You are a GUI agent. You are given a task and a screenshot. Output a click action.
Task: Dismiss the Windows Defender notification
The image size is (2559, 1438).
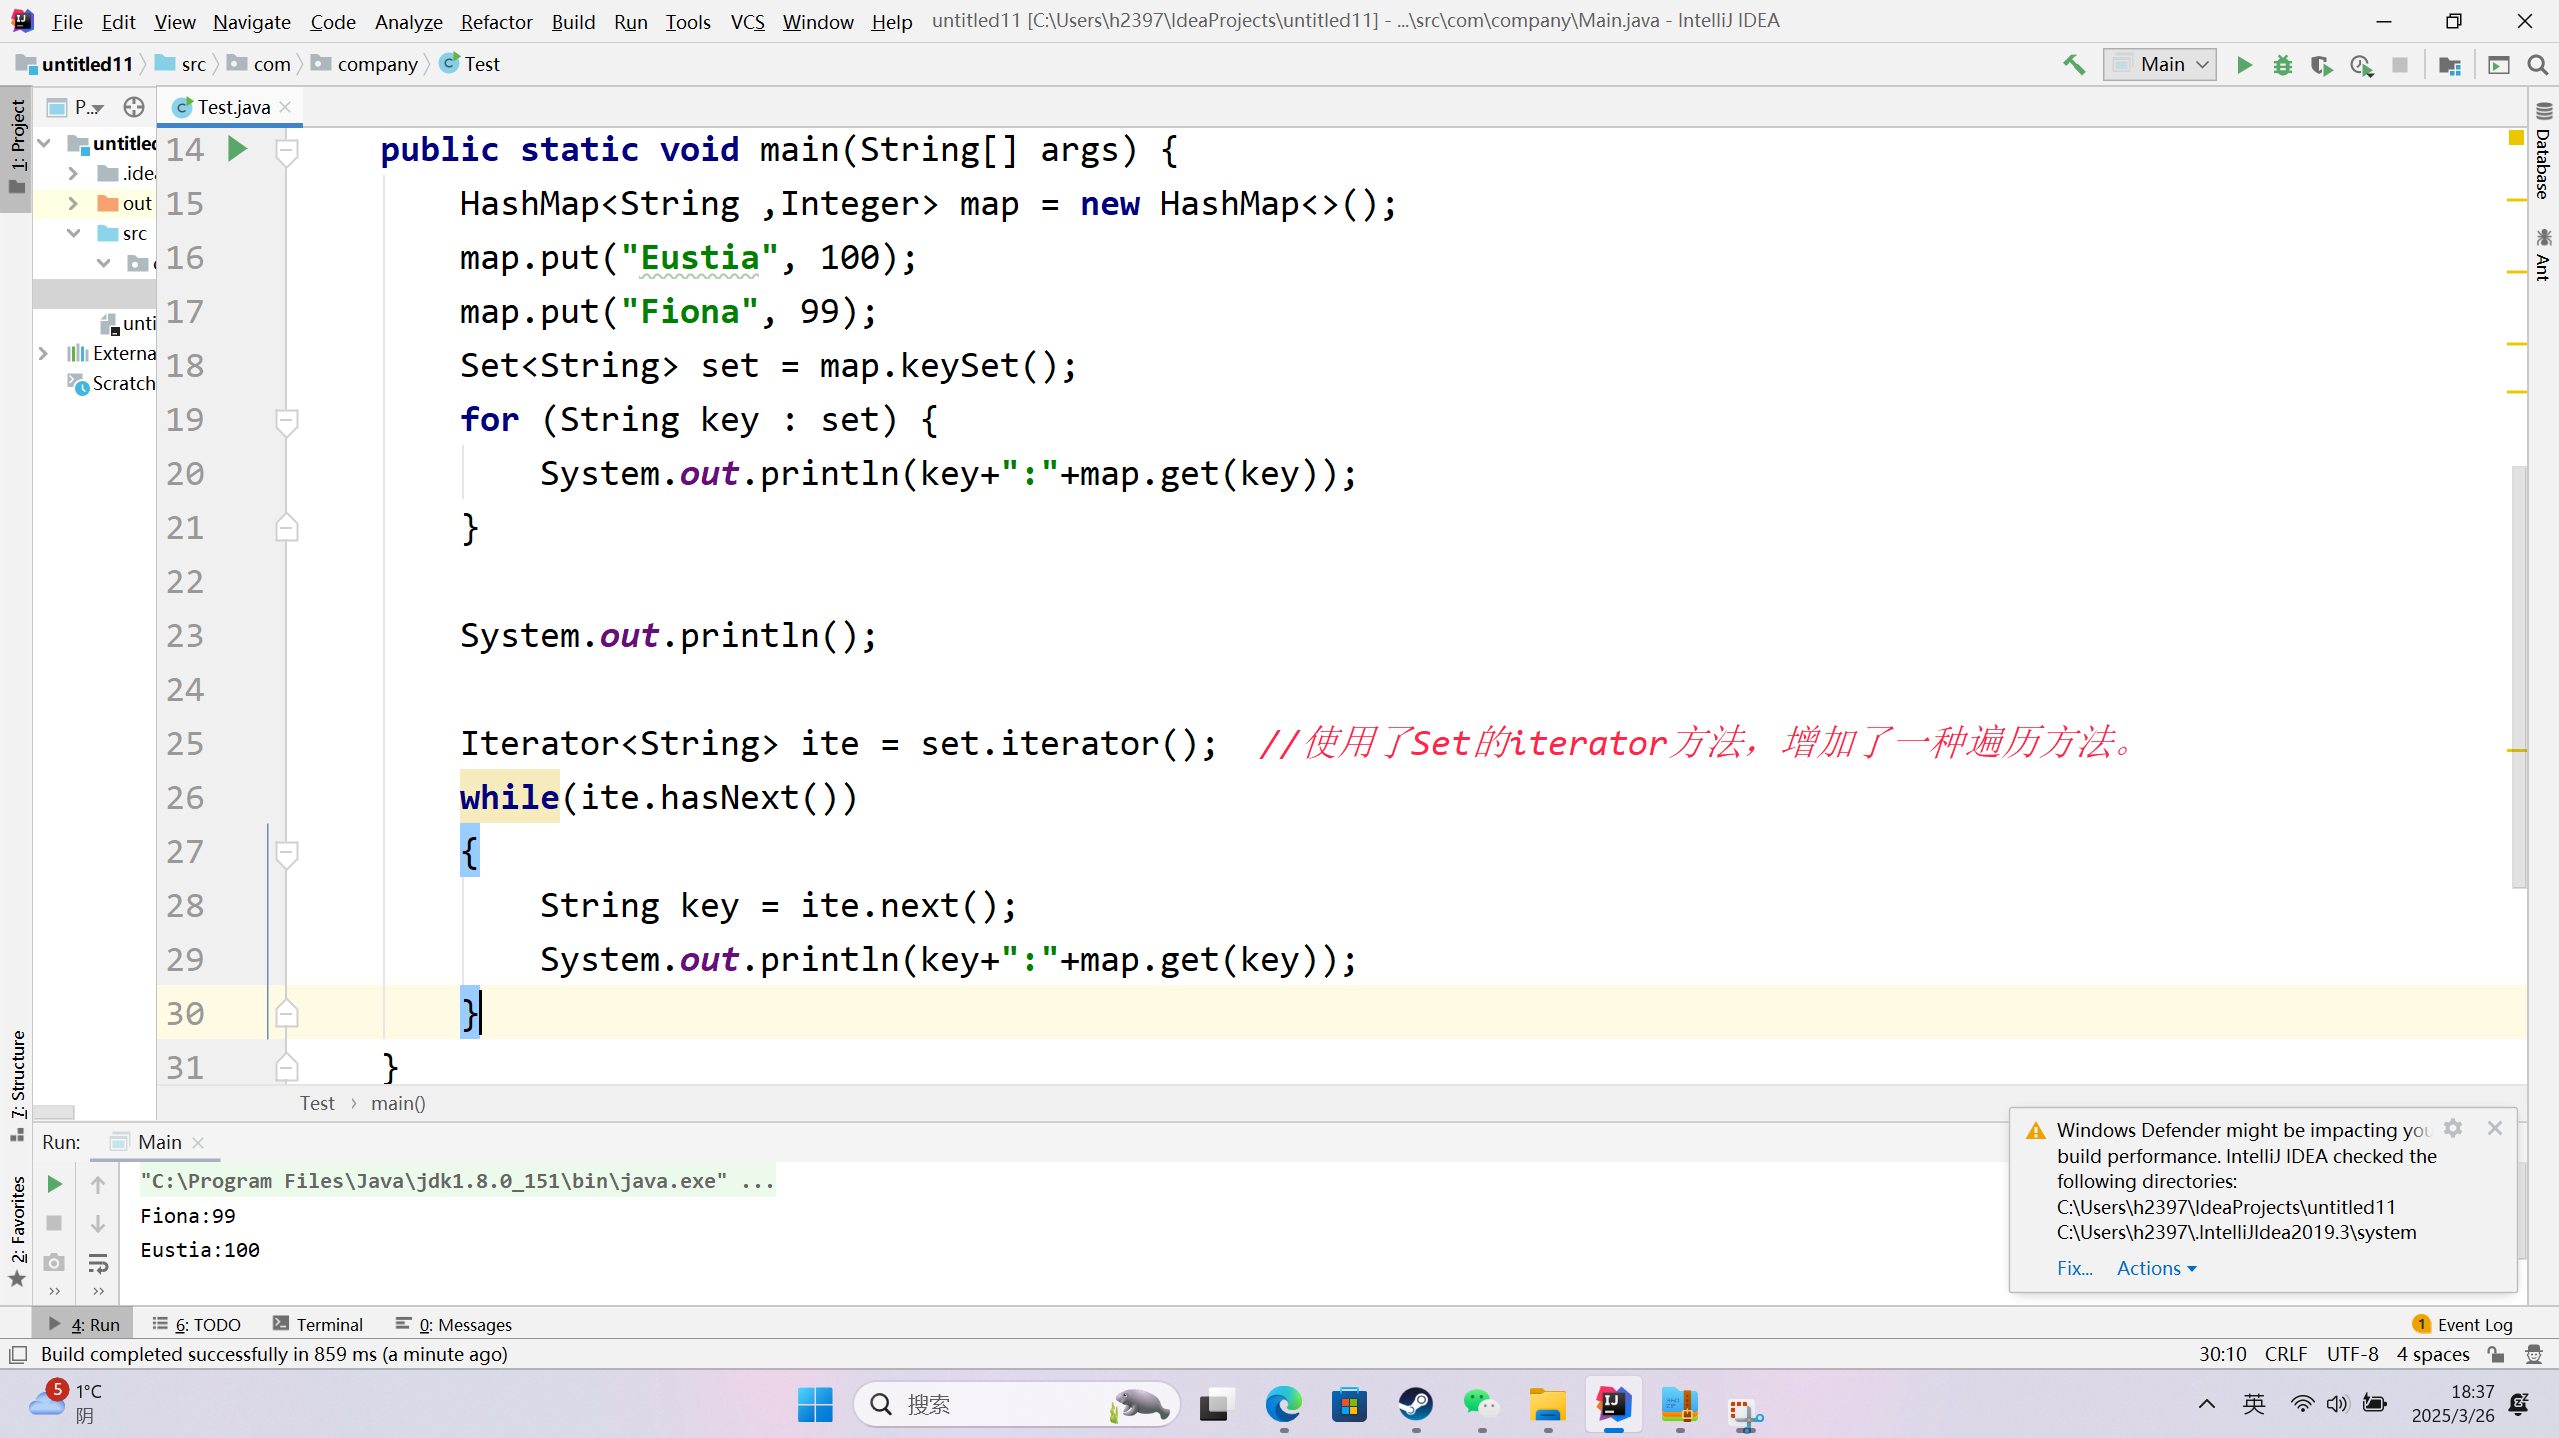coord(2495,1128)
